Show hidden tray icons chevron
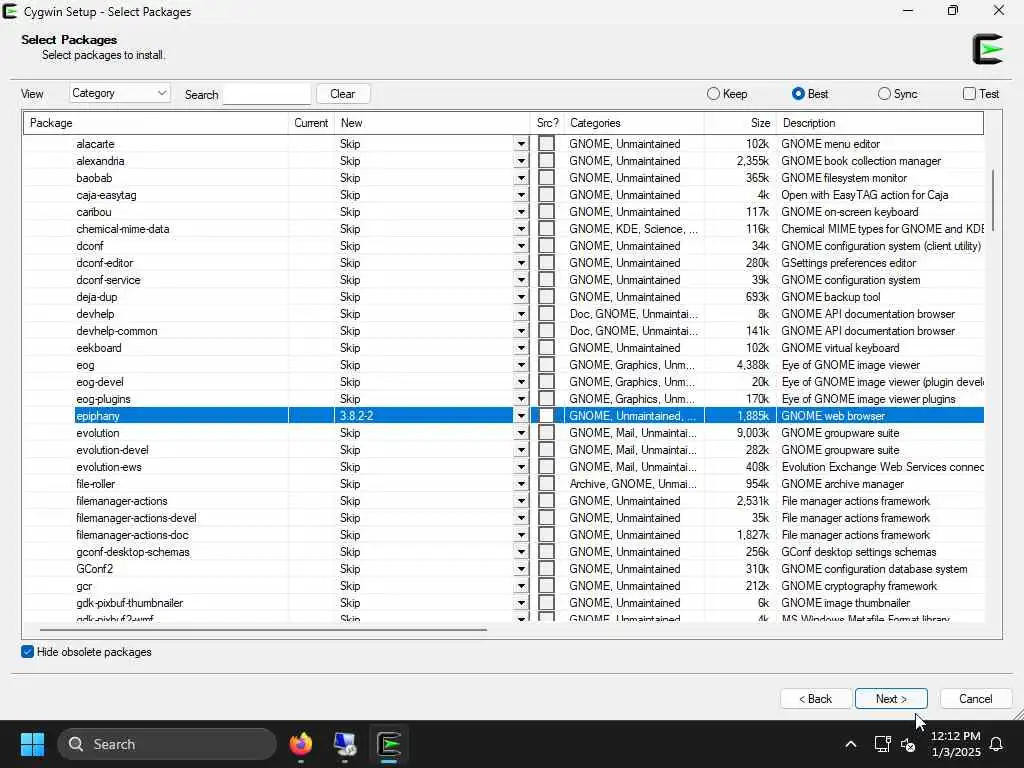The image size is (1024, 768). [850, 744]
